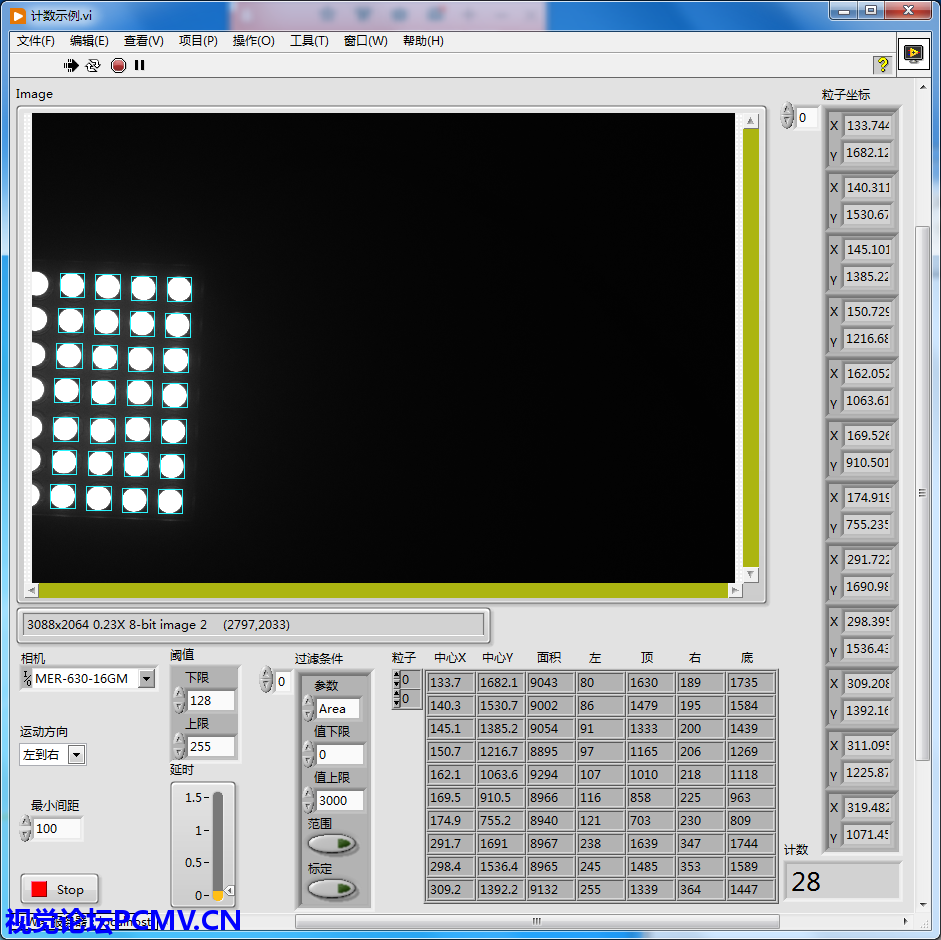Click the image display's scroll-down arrow
Image resolution: width=941 pixels, height=940 pixels.
pos(750,574)
